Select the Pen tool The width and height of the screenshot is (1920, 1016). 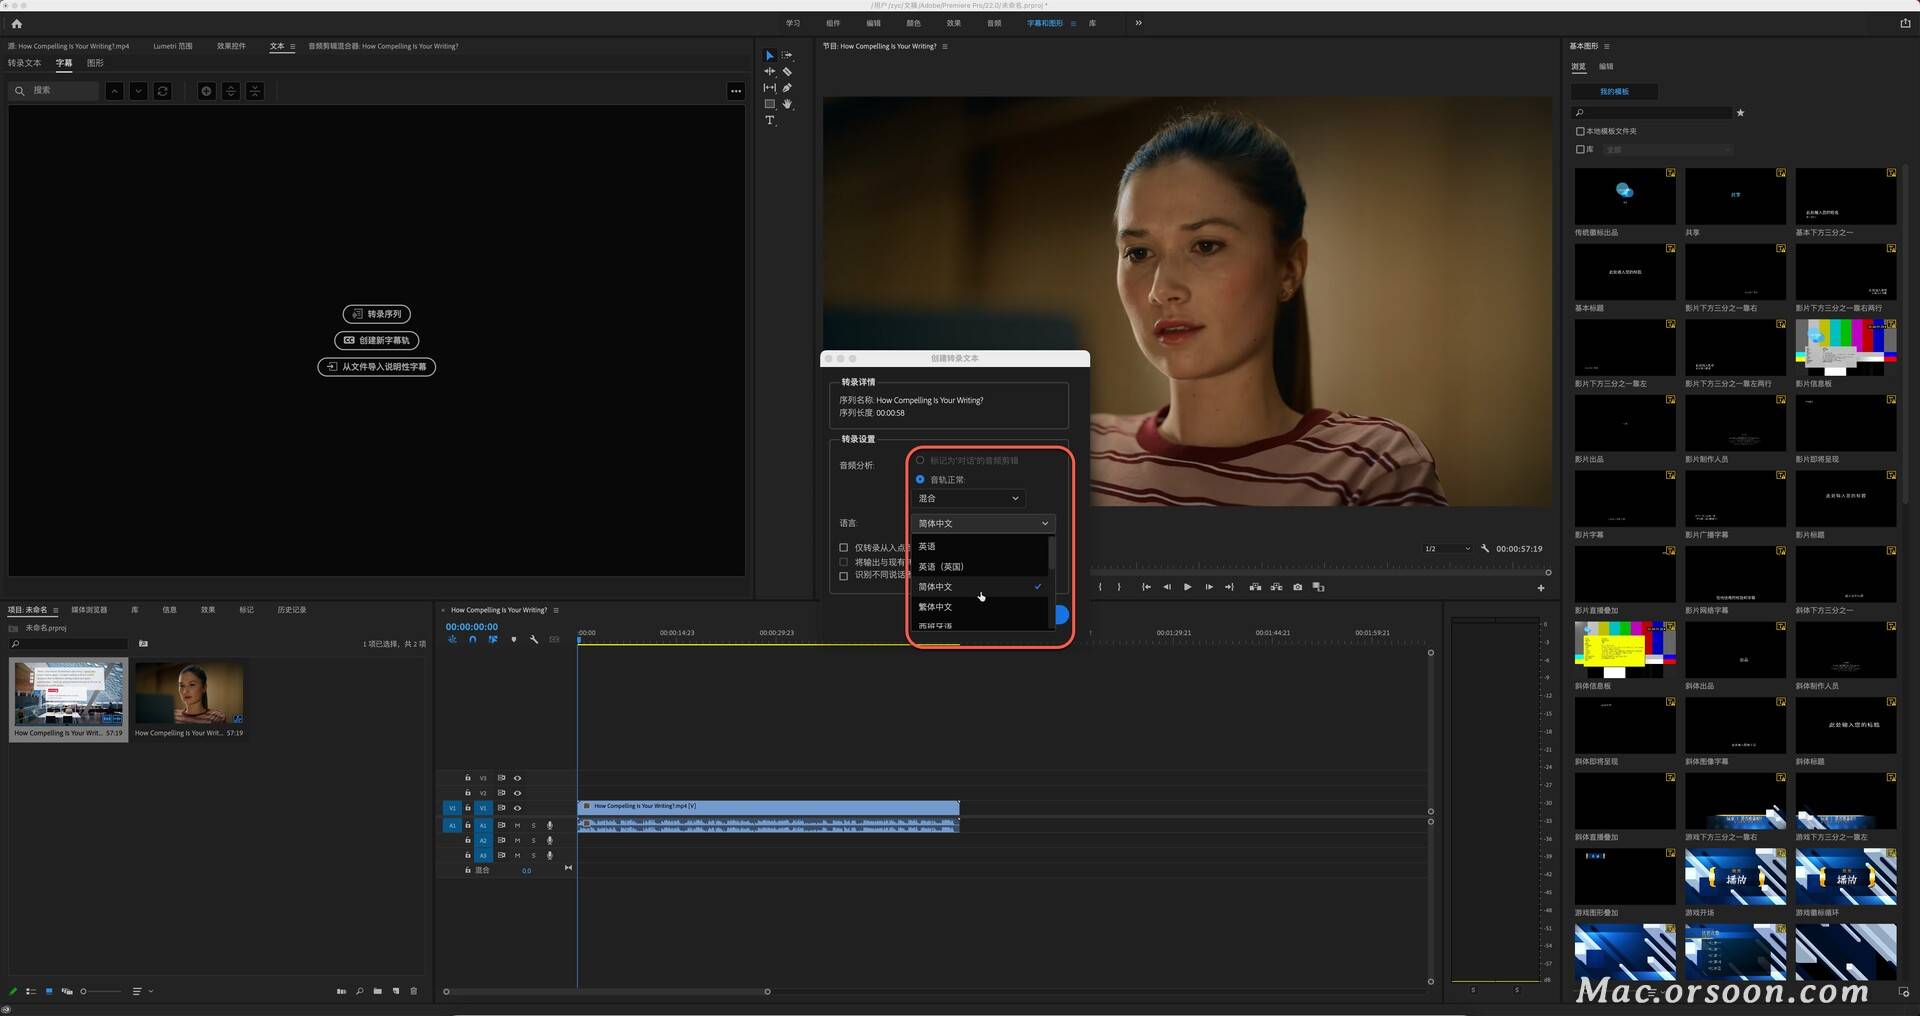tap(787, 88)
